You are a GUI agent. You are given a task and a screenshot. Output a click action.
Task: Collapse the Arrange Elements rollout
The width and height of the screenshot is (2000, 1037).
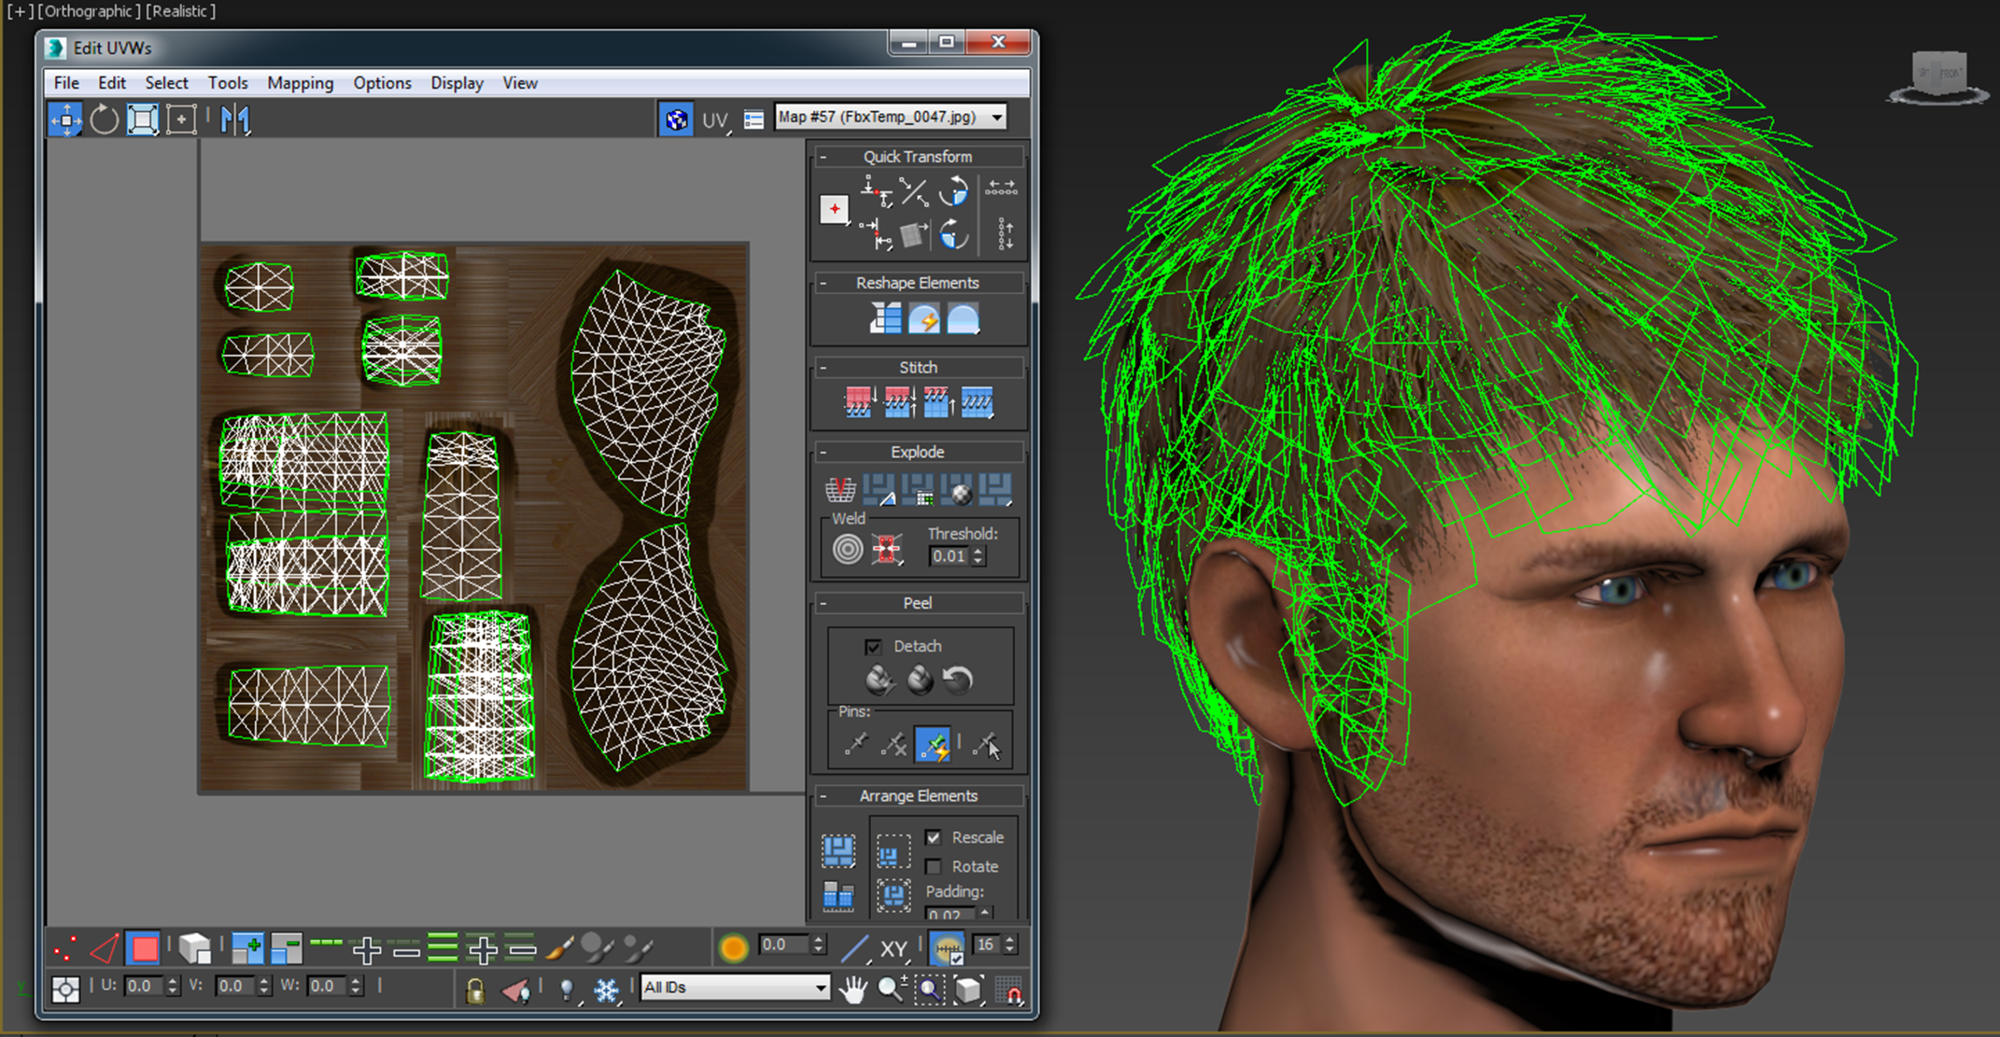823,796
